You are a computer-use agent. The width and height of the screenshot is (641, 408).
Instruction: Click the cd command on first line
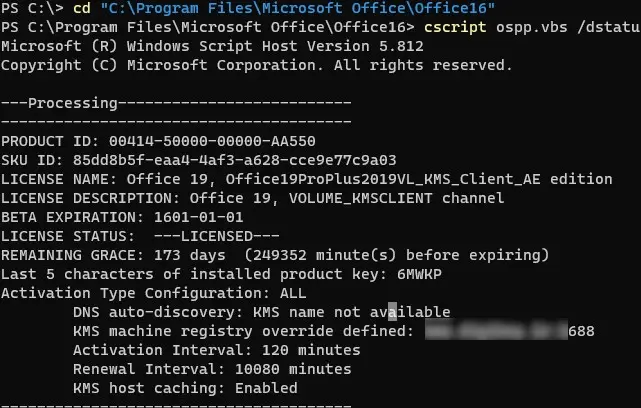pyautogui.click(x=82, y=8)
